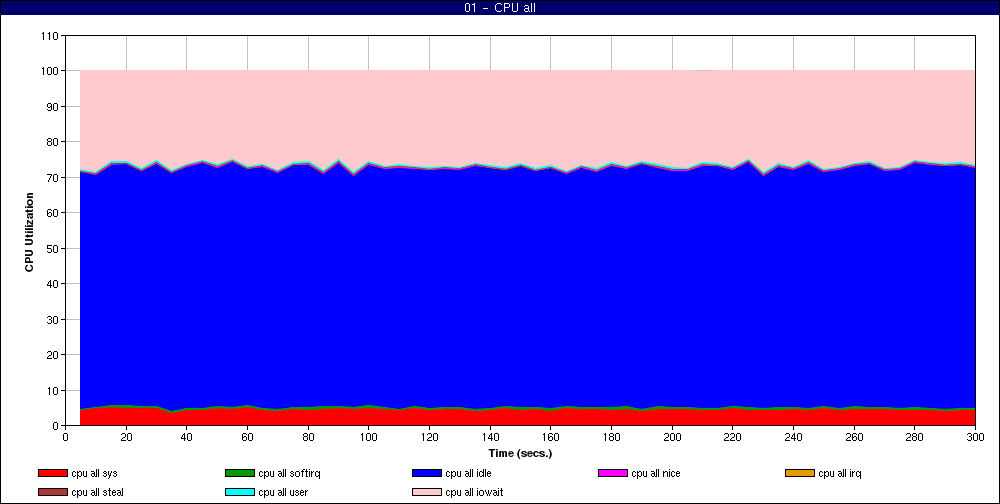
Task: Click the cyan 'cpu all user' legend swatch
Action: click(240, 492)
